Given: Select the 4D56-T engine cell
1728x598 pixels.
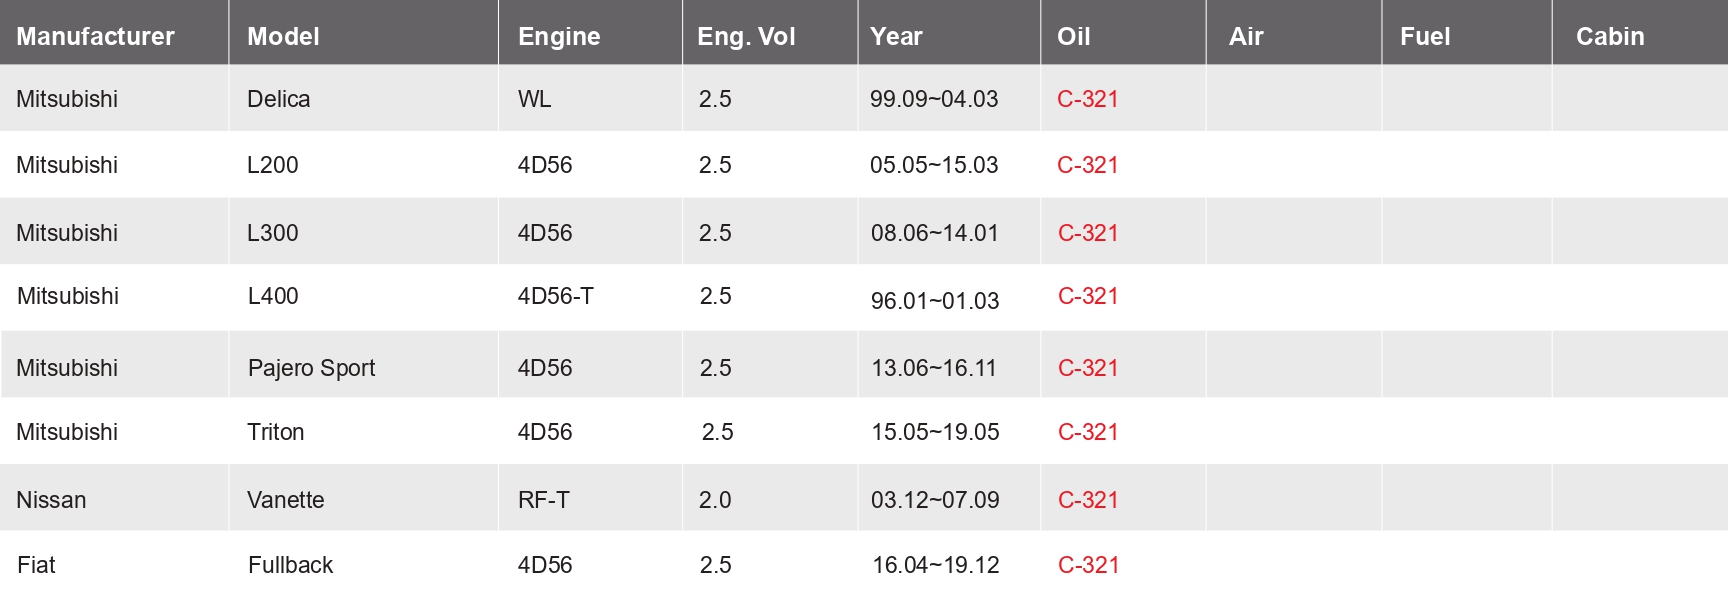Looking at the screenshot, I should click(x=555, y=296).
